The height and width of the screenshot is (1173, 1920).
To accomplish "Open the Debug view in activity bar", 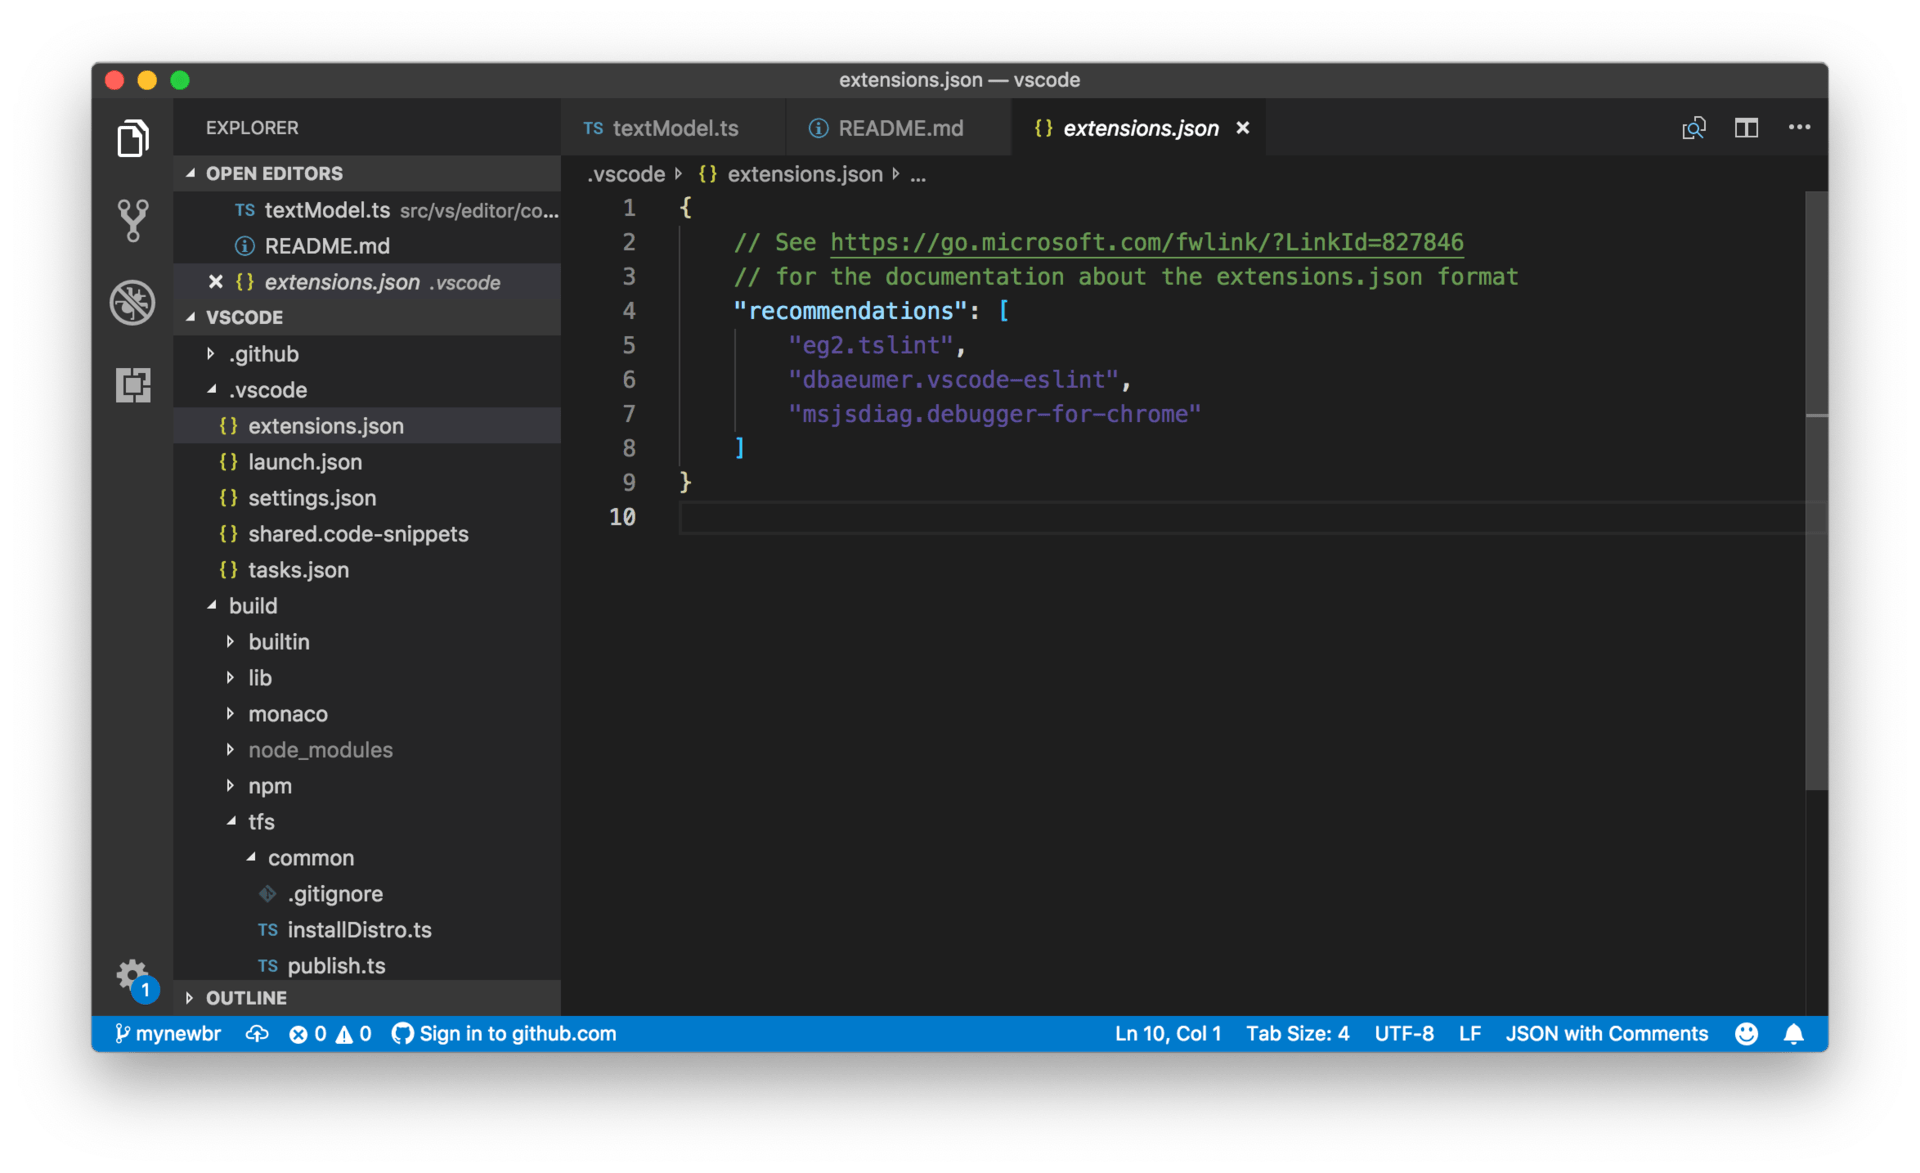I will 133,302.
